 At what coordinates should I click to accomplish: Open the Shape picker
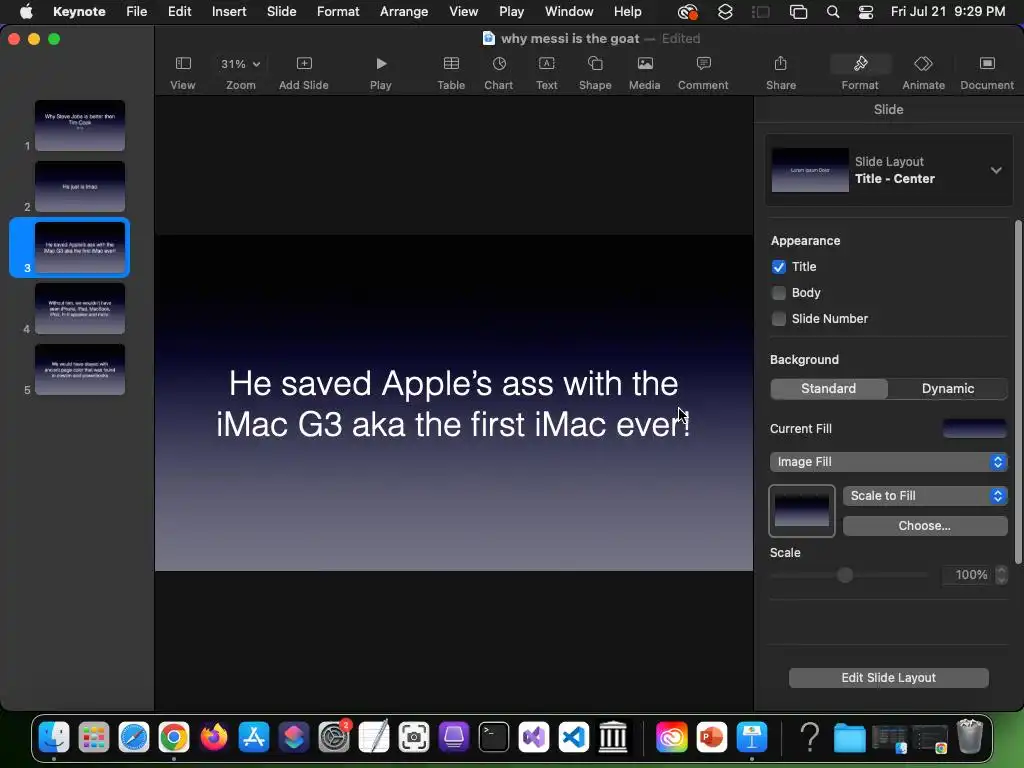click(x=595, y=72)
